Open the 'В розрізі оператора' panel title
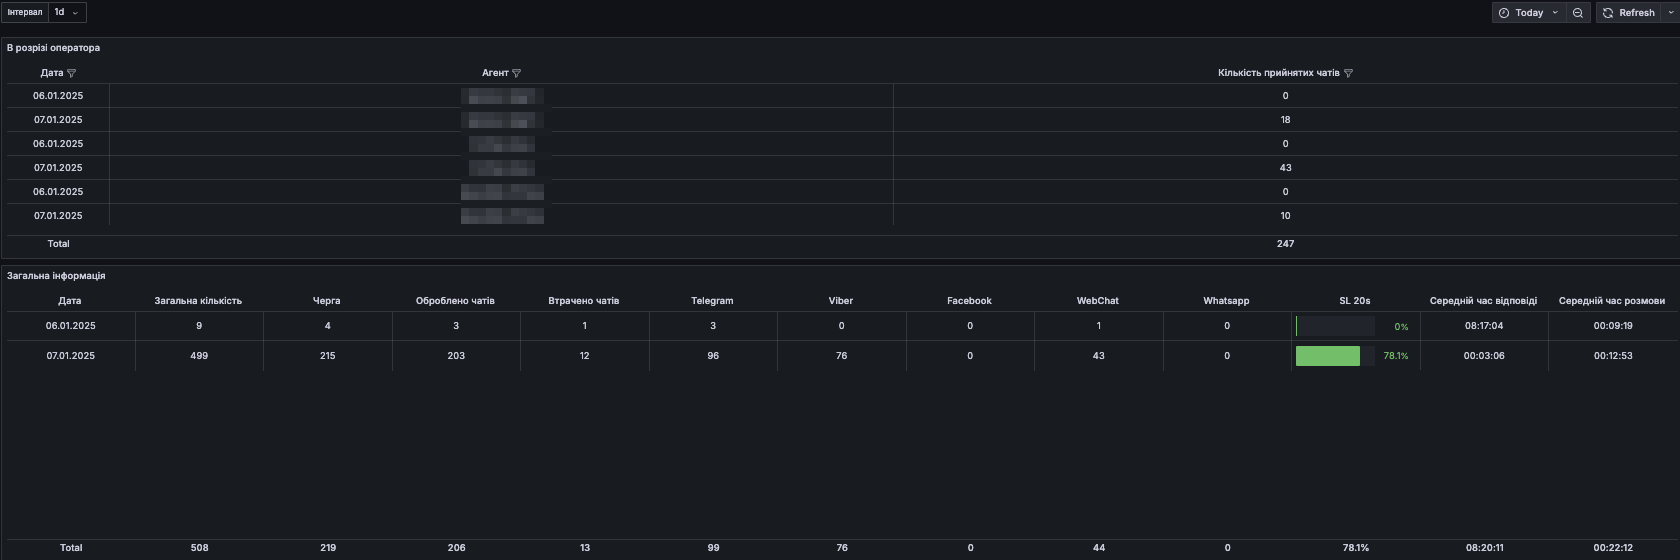Image resolution: width=1680 pixels, height=560 pixels. [x=53, y=48]
